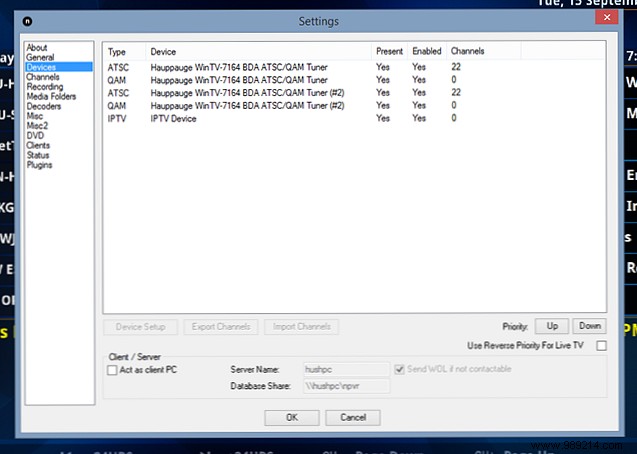637x454 pixels.
Task: Enable Act as client PC checkbox
Action: (113, 370)
